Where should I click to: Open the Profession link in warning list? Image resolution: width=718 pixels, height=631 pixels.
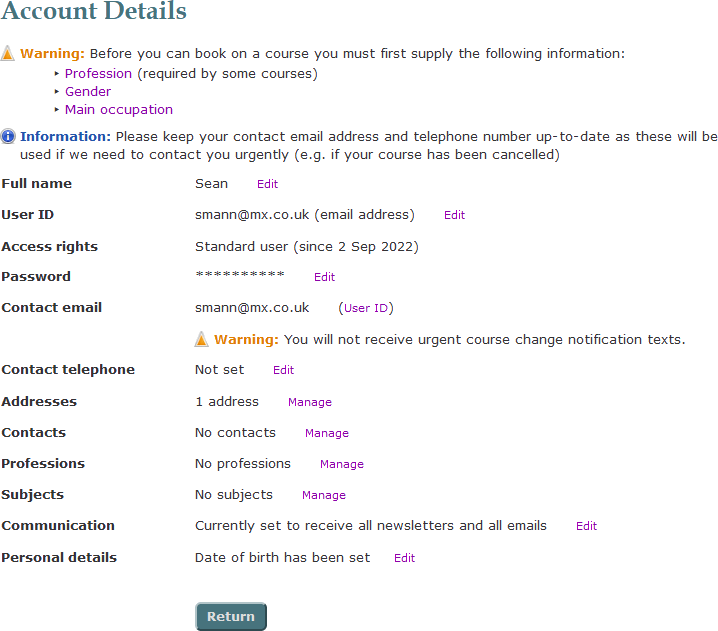coord(98,74)
